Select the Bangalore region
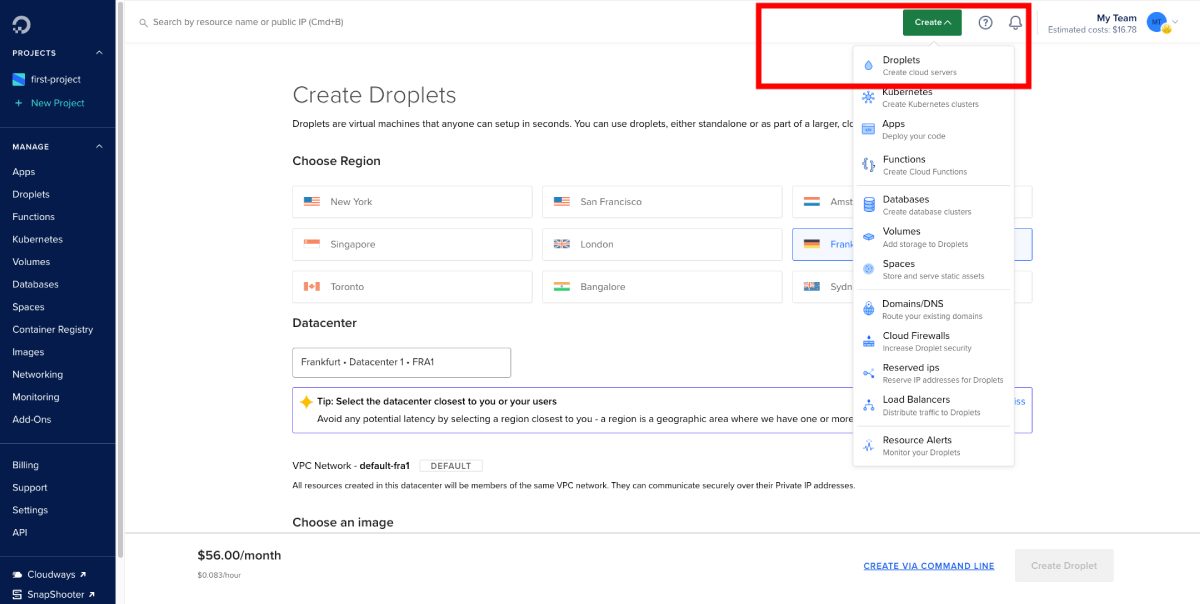Image resolution: width=1200 pixels, height=604 pixels. coord(662,287)
